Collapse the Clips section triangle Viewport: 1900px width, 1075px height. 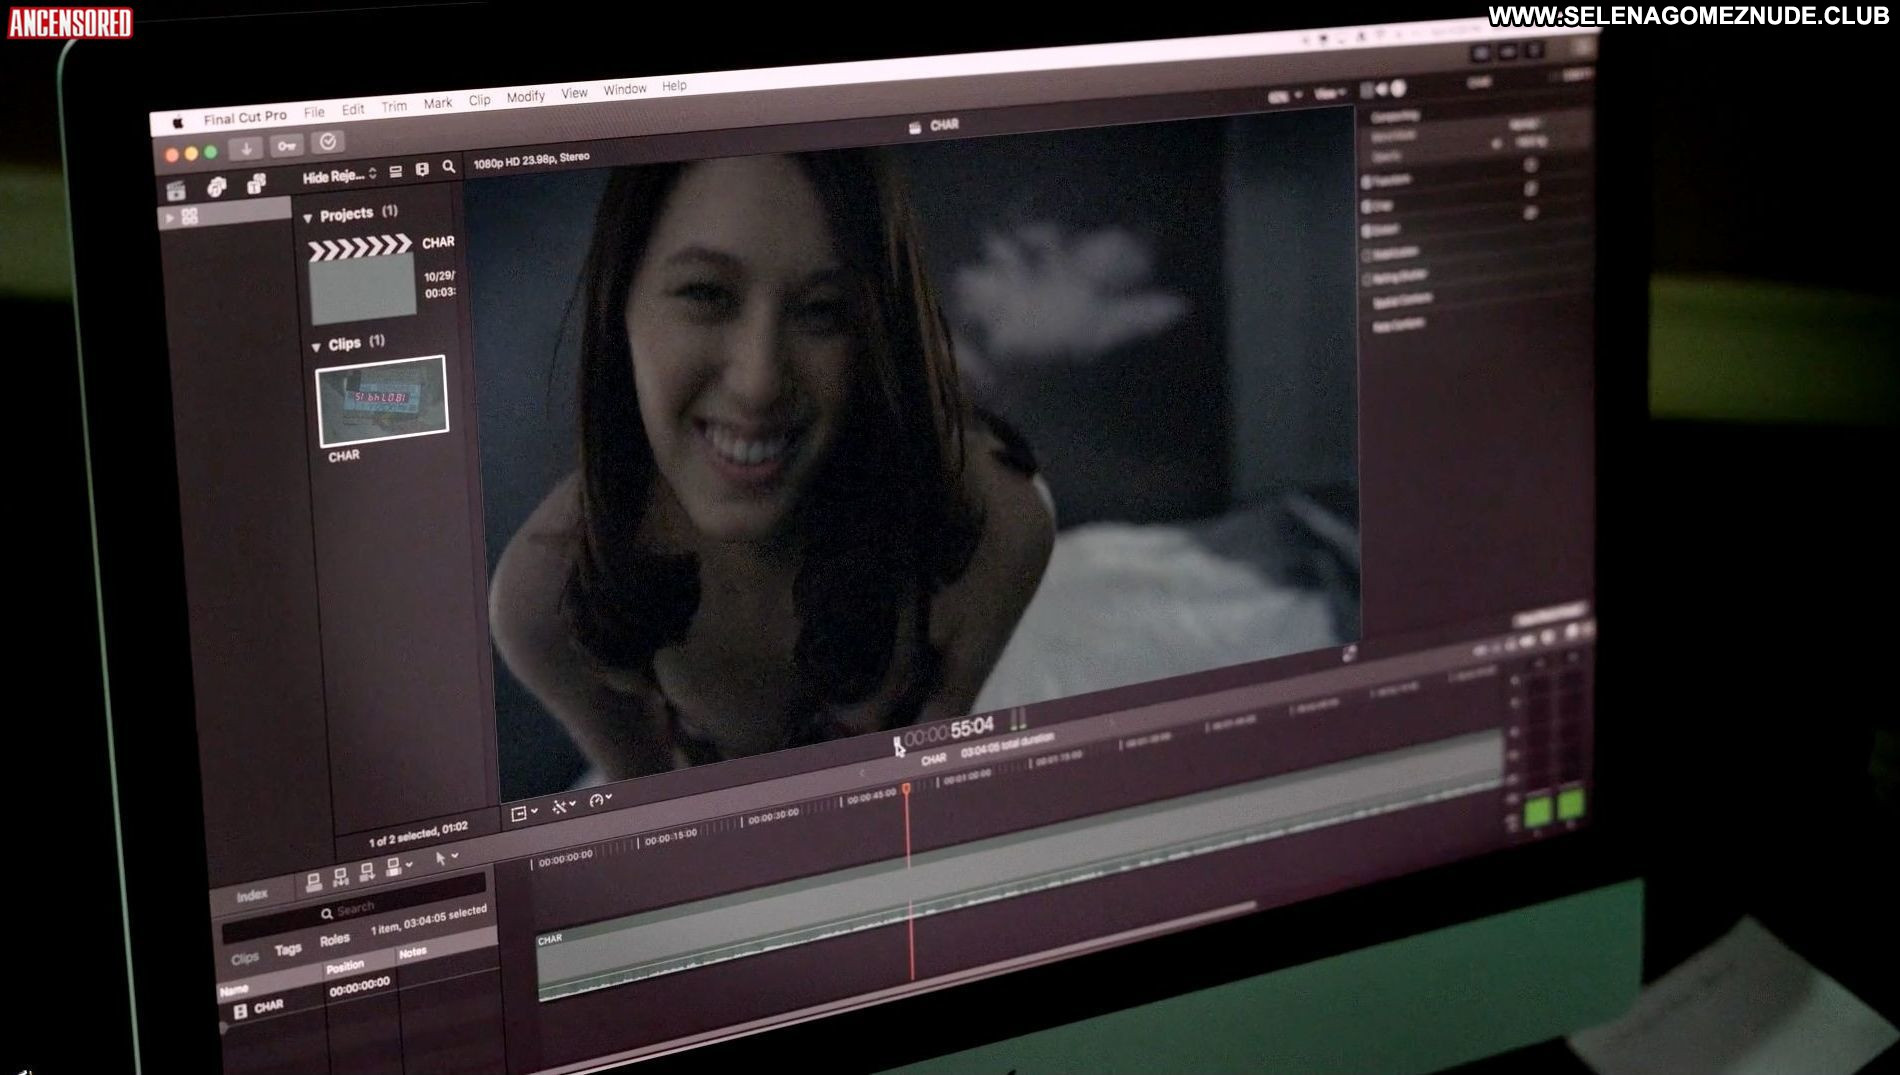(x=316, y=346)
